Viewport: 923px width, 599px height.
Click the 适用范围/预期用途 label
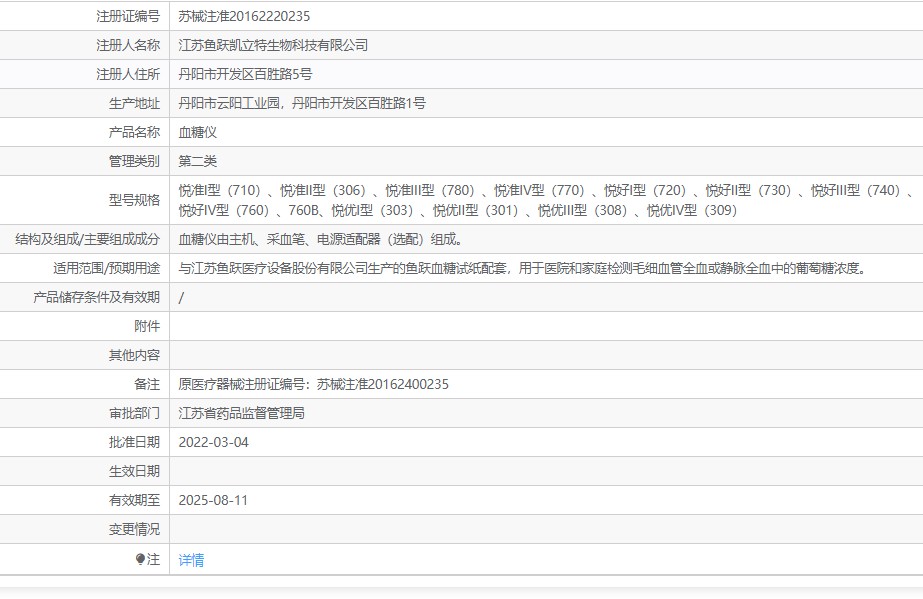point(107,268)
